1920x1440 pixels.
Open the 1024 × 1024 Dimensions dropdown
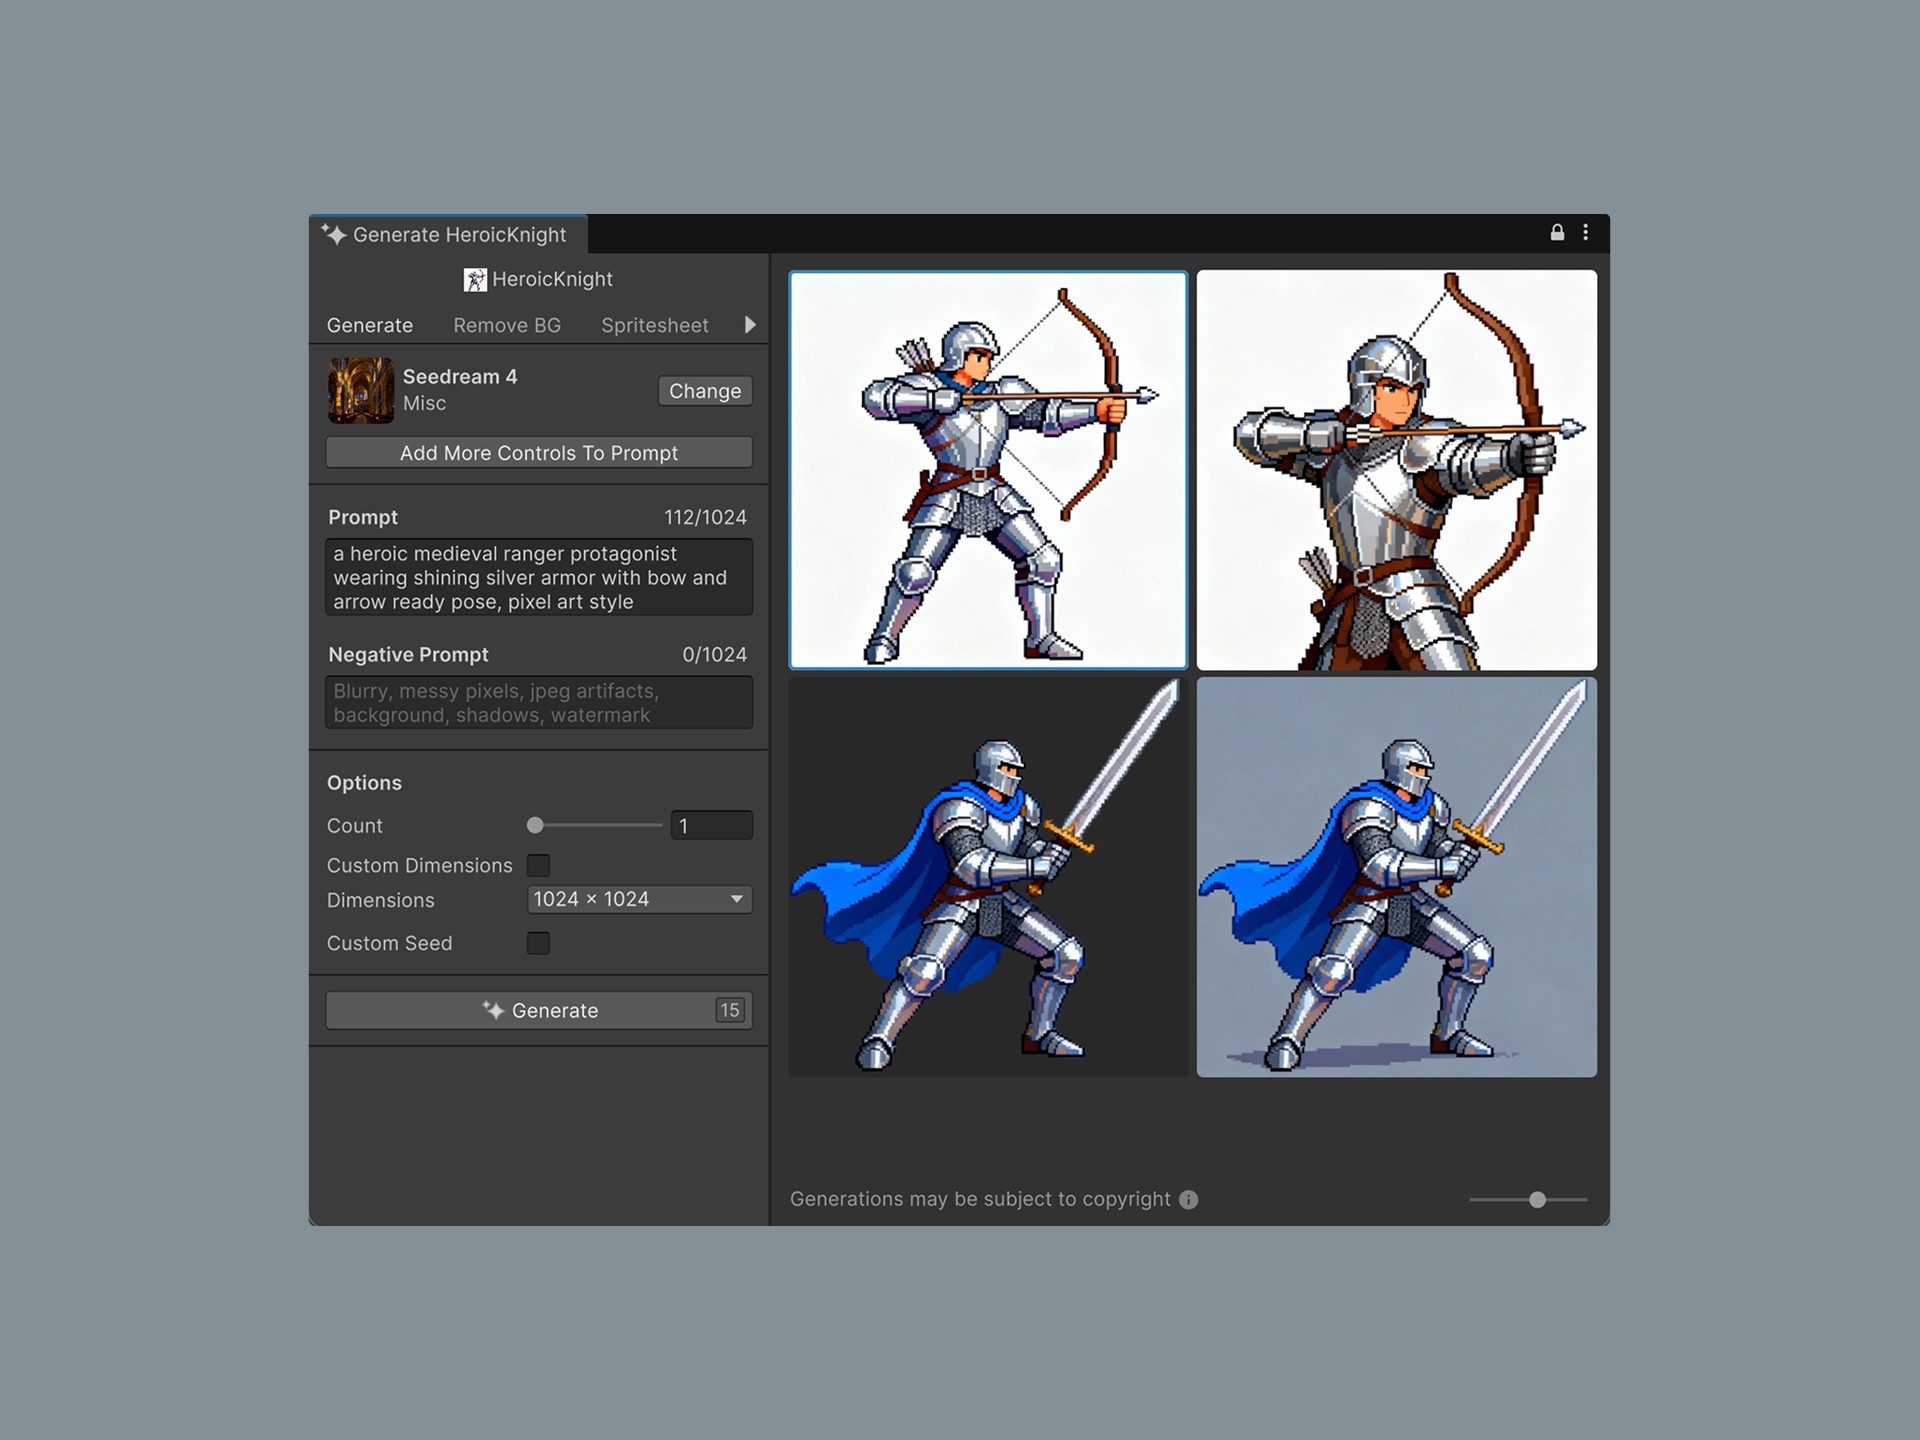tap(639, 900)
